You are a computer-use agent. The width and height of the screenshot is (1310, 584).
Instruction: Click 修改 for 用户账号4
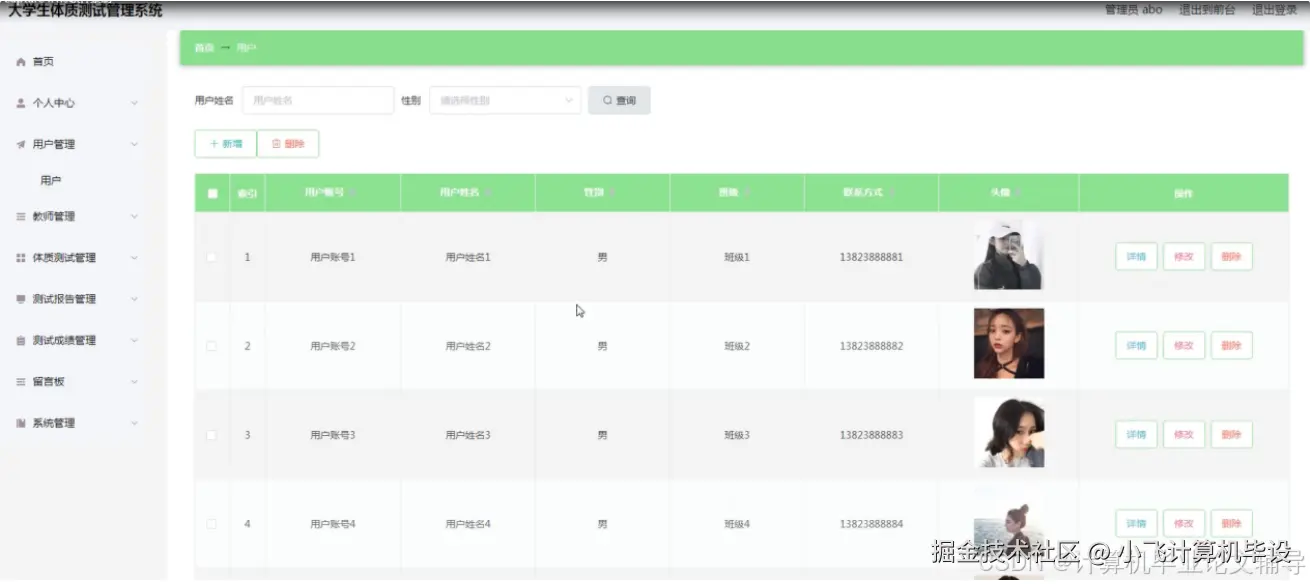pyautogui.click(x=1184, y=524)
